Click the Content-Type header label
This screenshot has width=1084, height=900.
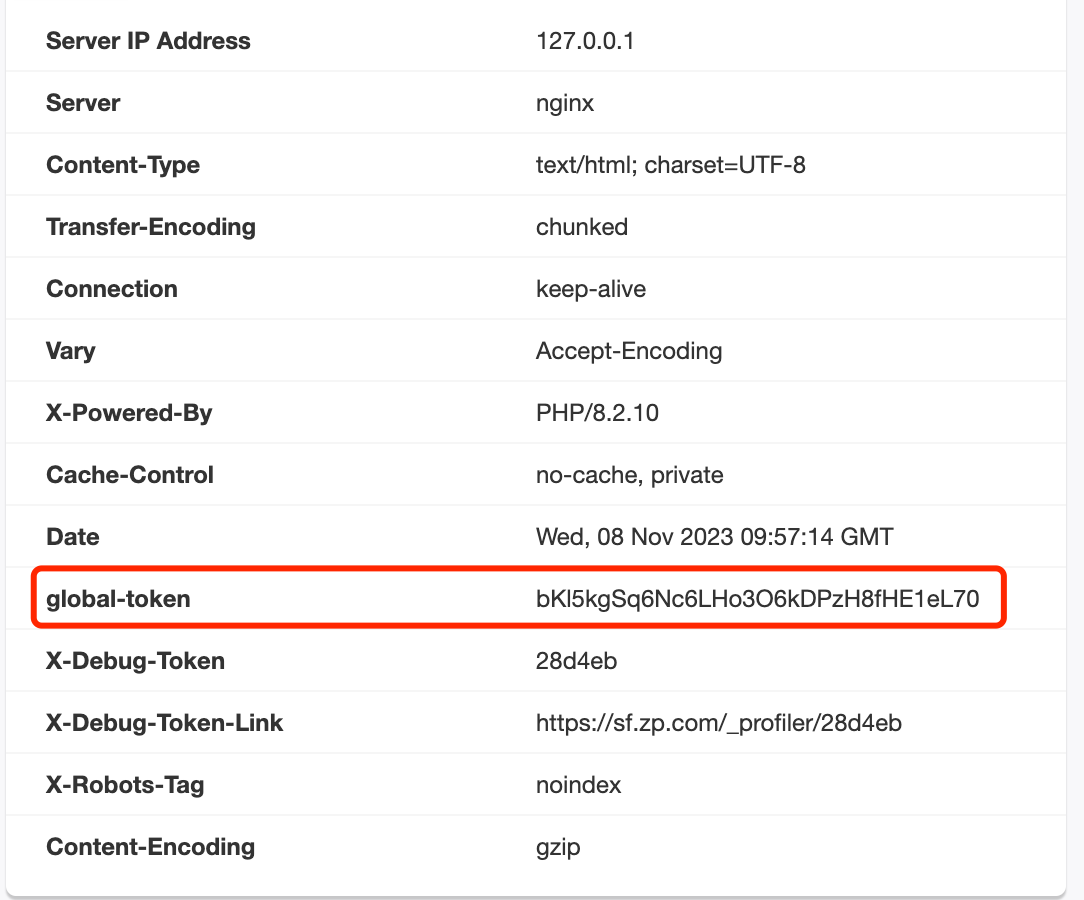(x=123, y=165)
